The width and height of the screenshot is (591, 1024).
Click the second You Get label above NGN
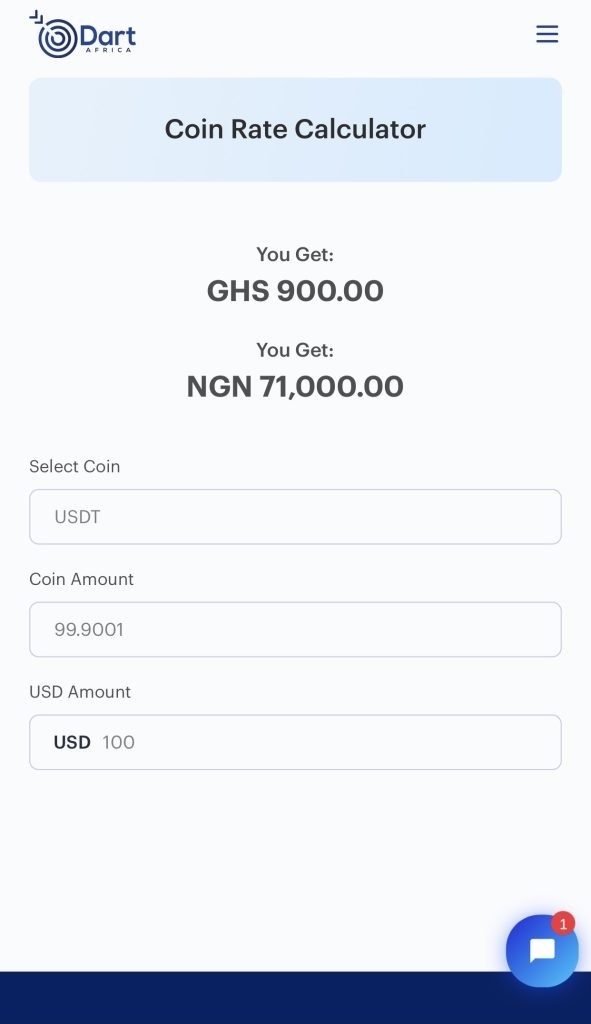click(x=295, y=350)
